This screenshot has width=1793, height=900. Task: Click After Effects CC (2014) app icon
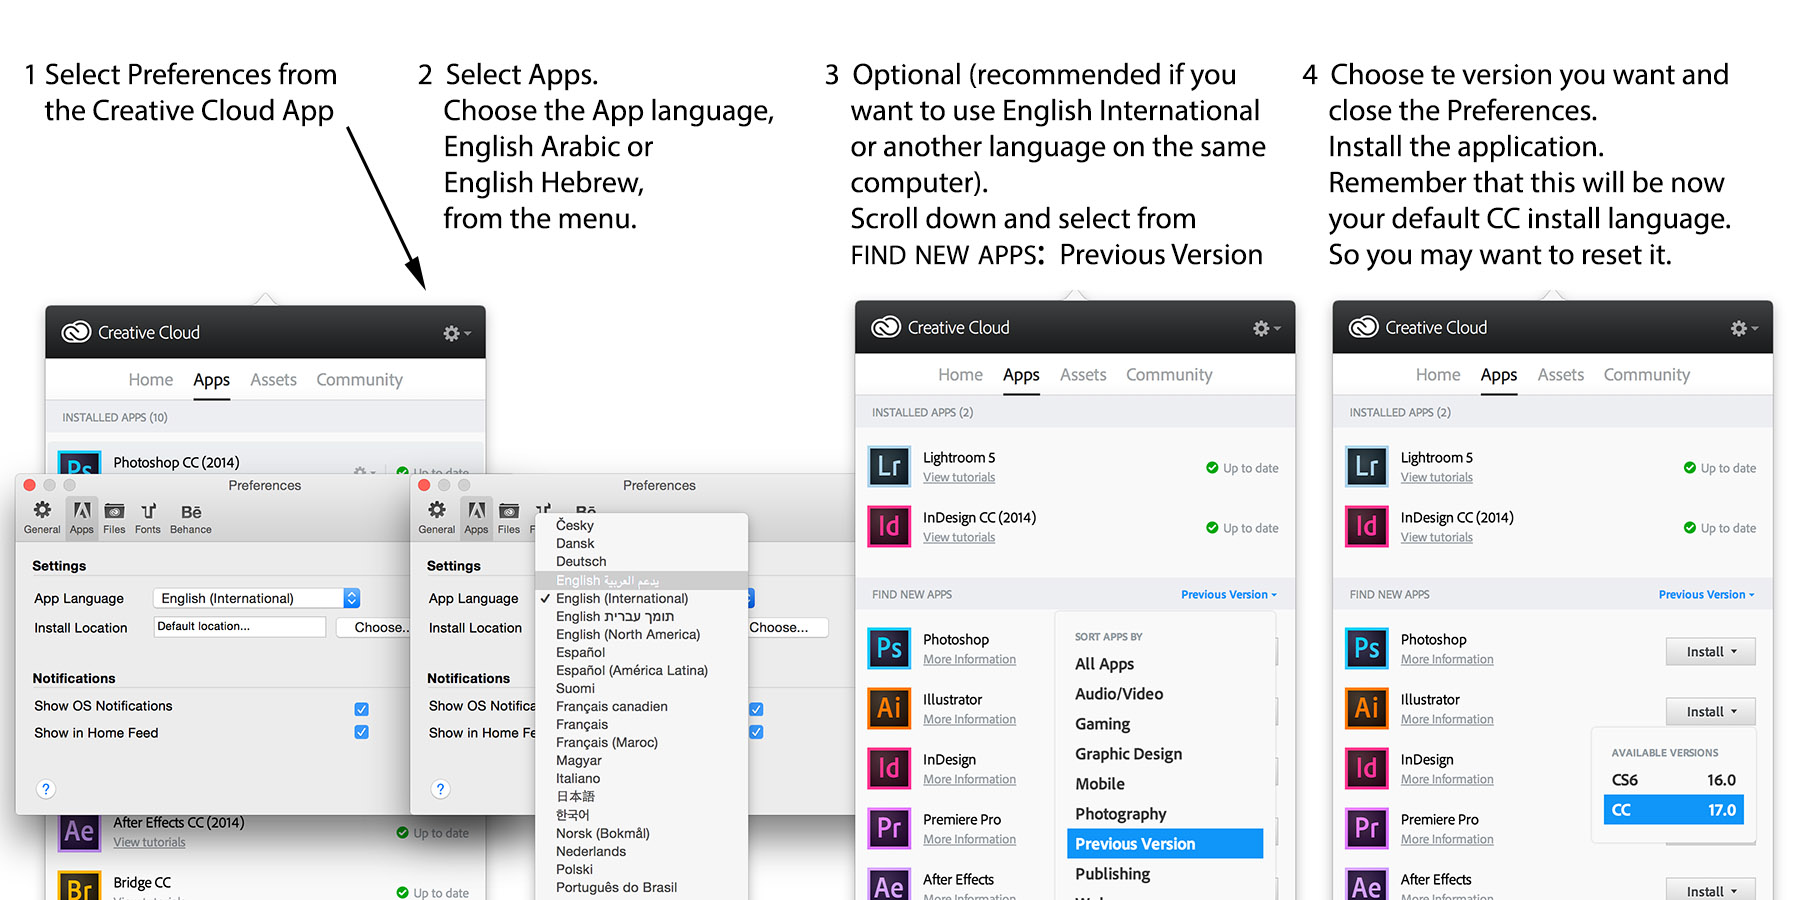tap(80, 832)
